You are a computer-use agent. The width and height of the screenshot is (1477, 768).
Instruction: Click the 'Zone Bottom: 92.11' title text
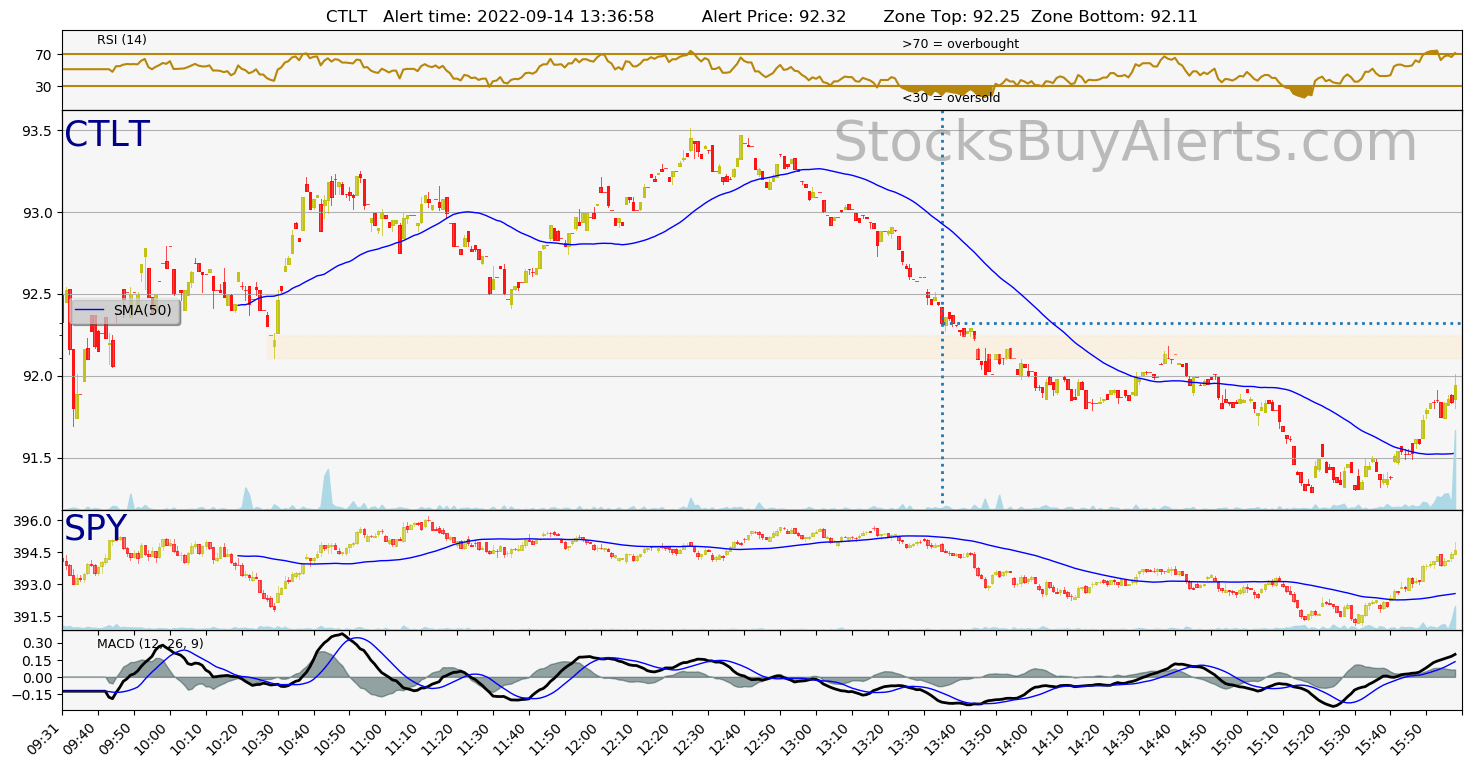point(1114,16)
